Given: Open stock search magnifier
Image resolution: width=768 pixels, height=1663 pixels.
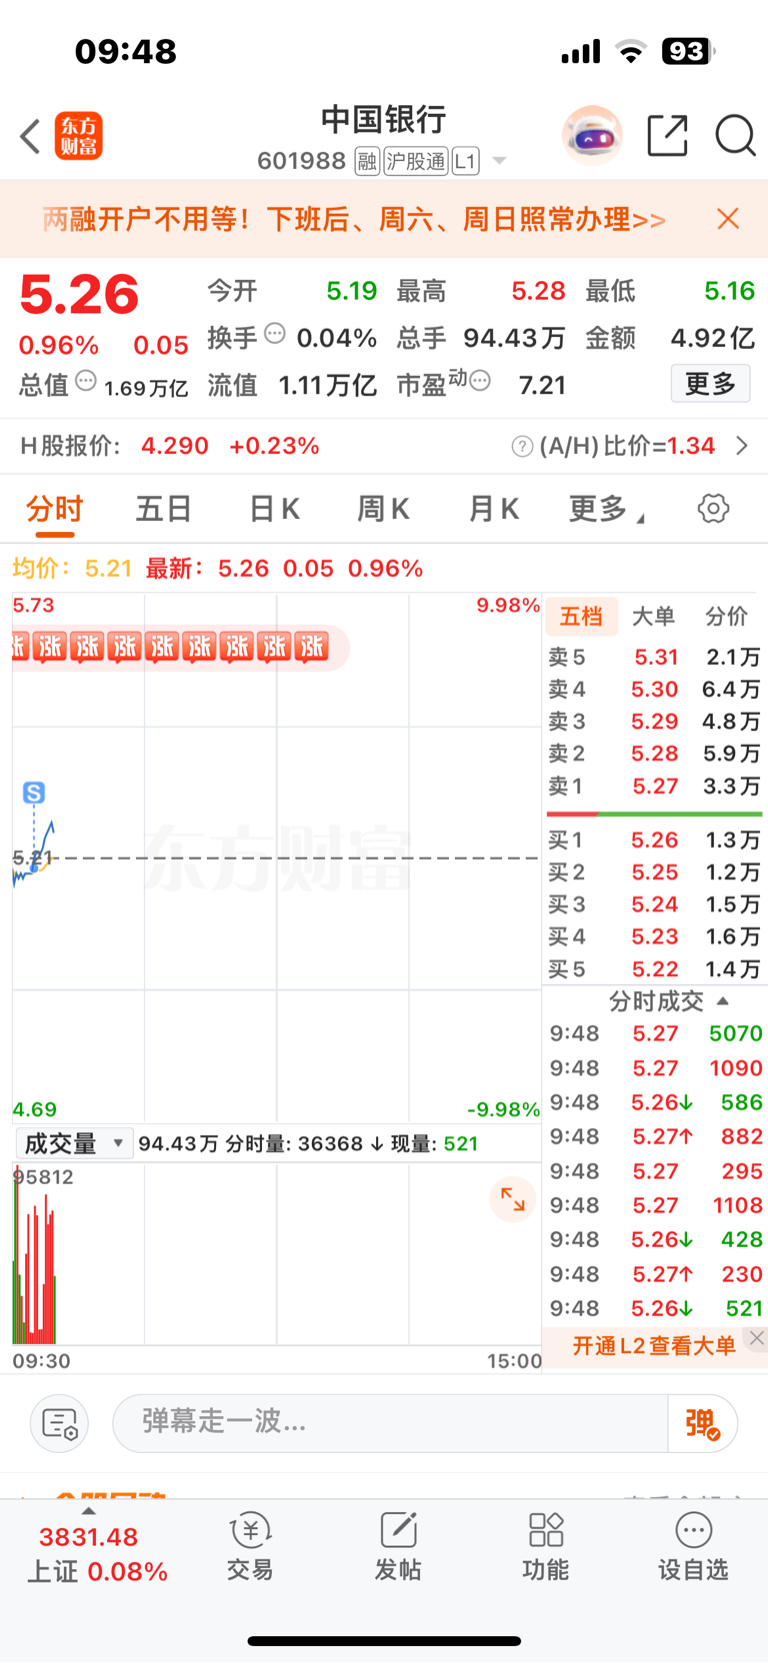Looking at the screenshot, I should tap(735, 135).
